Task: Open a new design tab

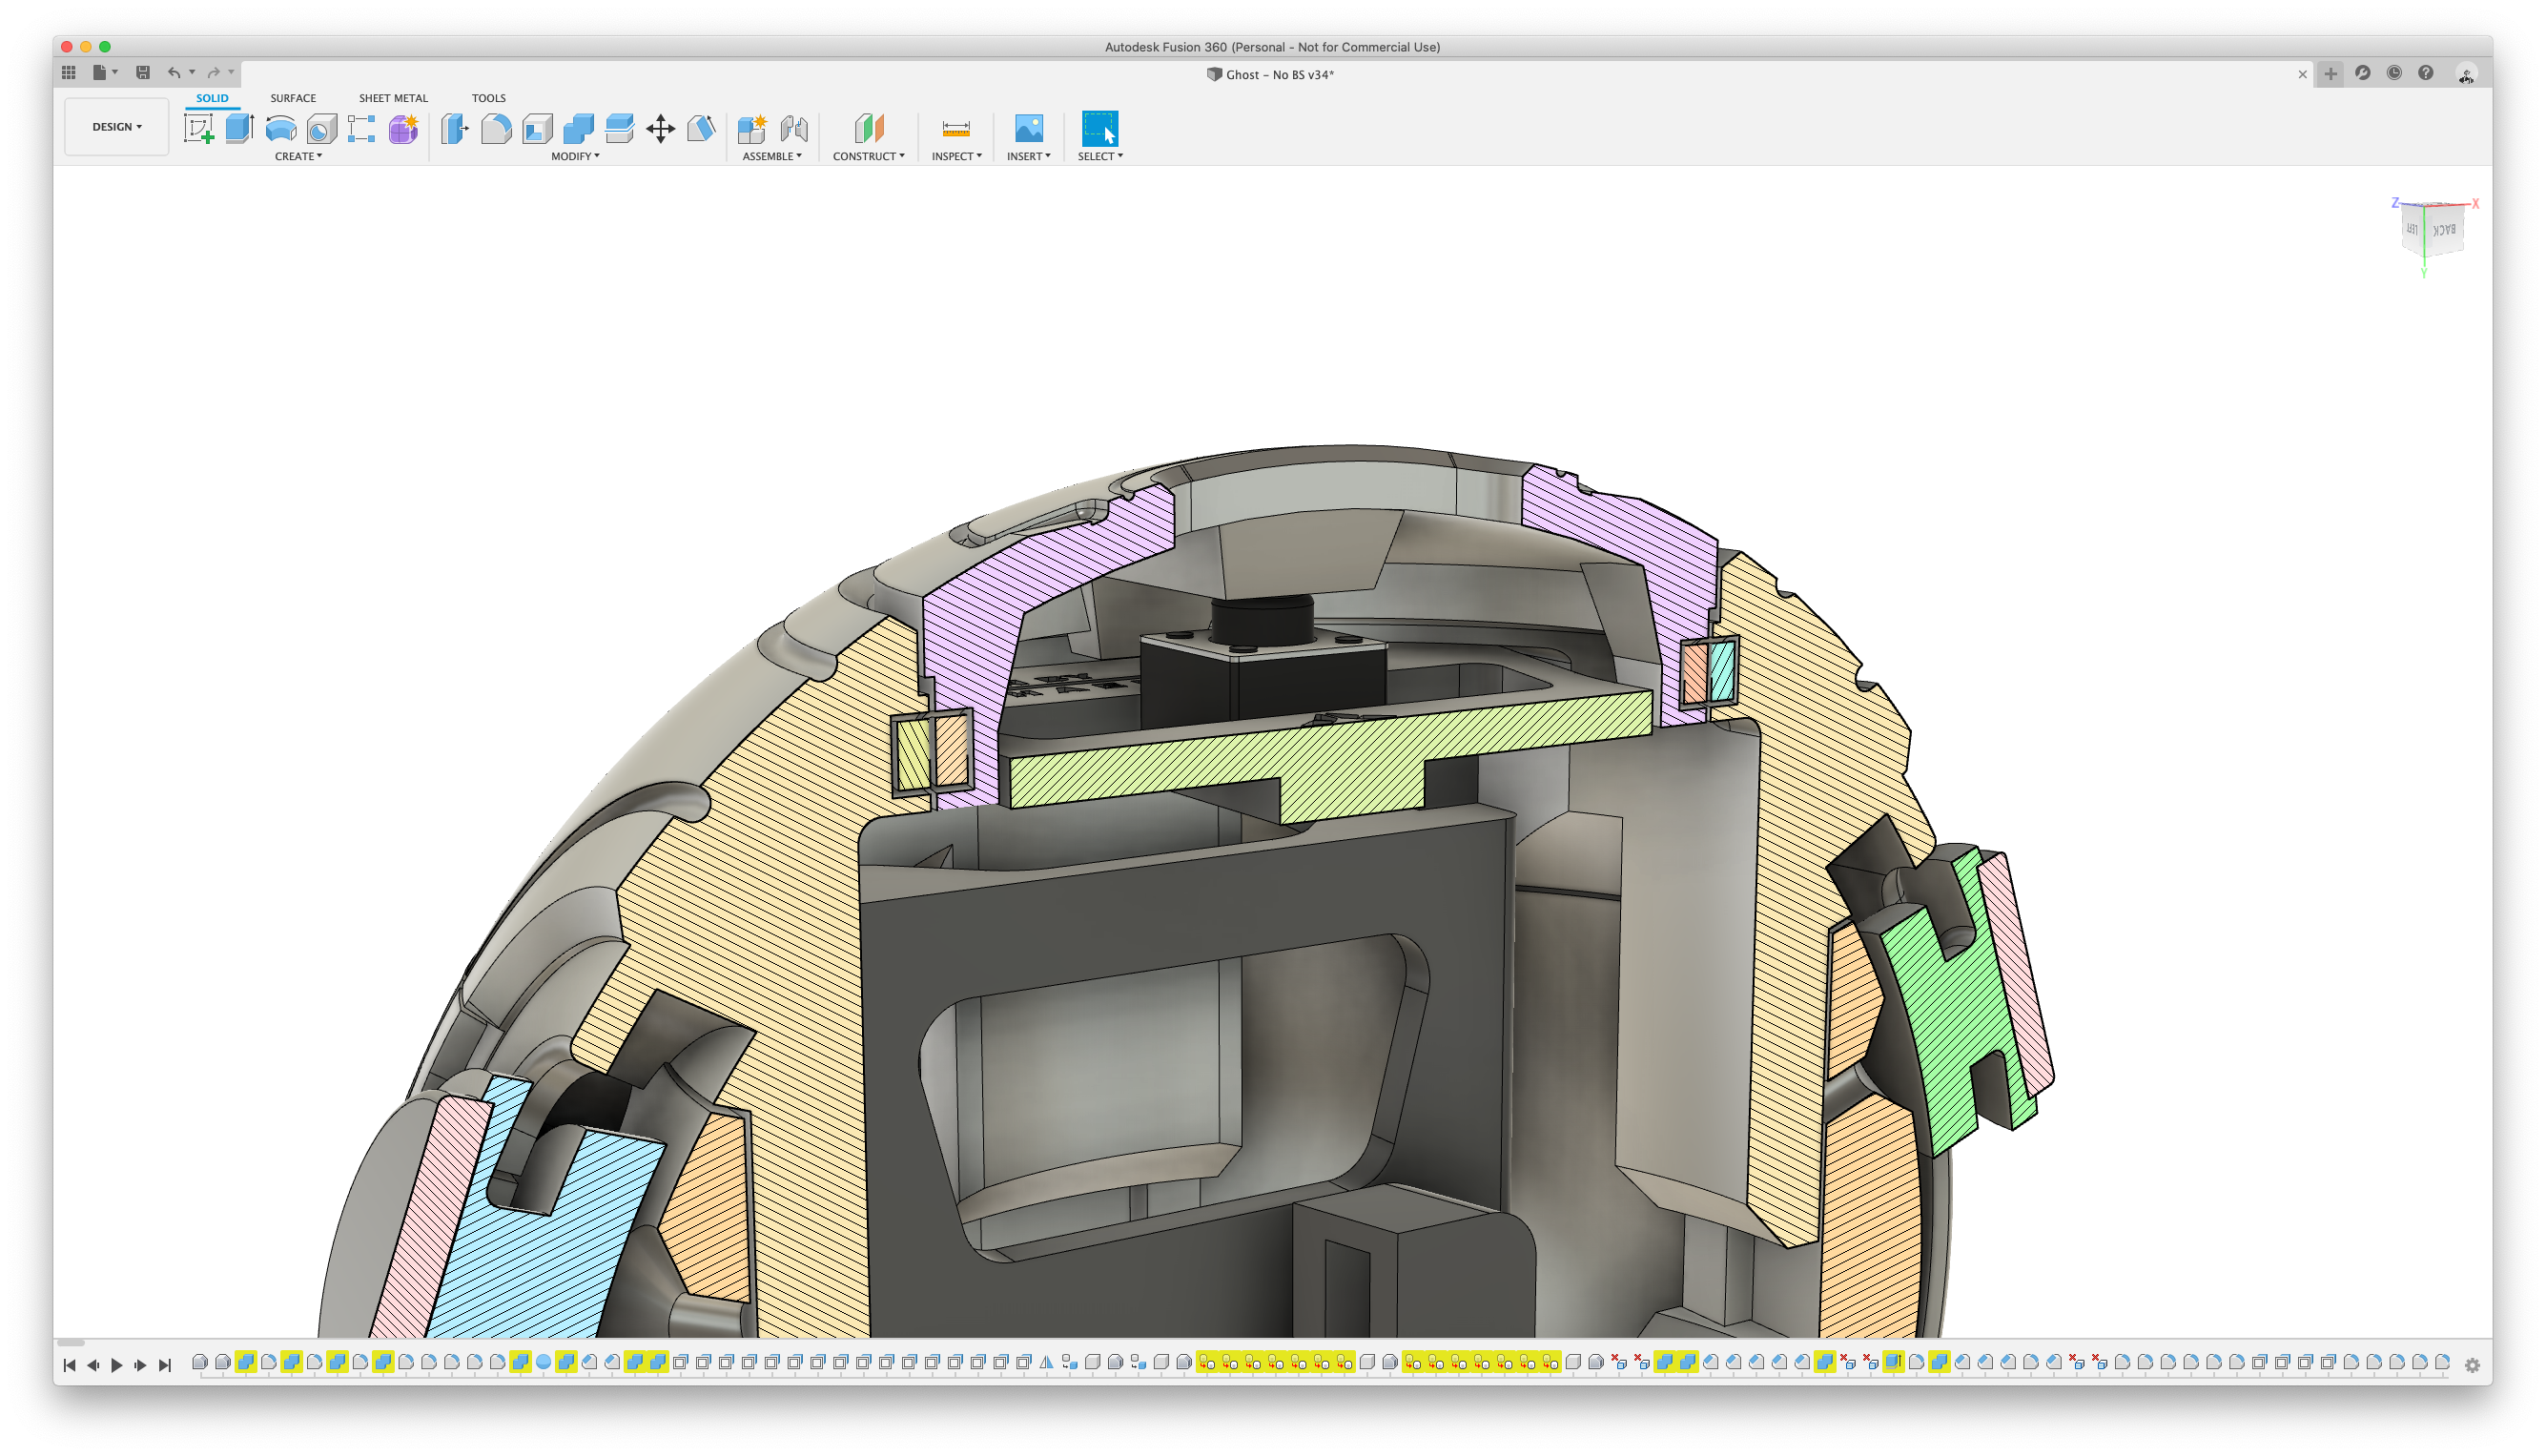Action: (2330, 74)
